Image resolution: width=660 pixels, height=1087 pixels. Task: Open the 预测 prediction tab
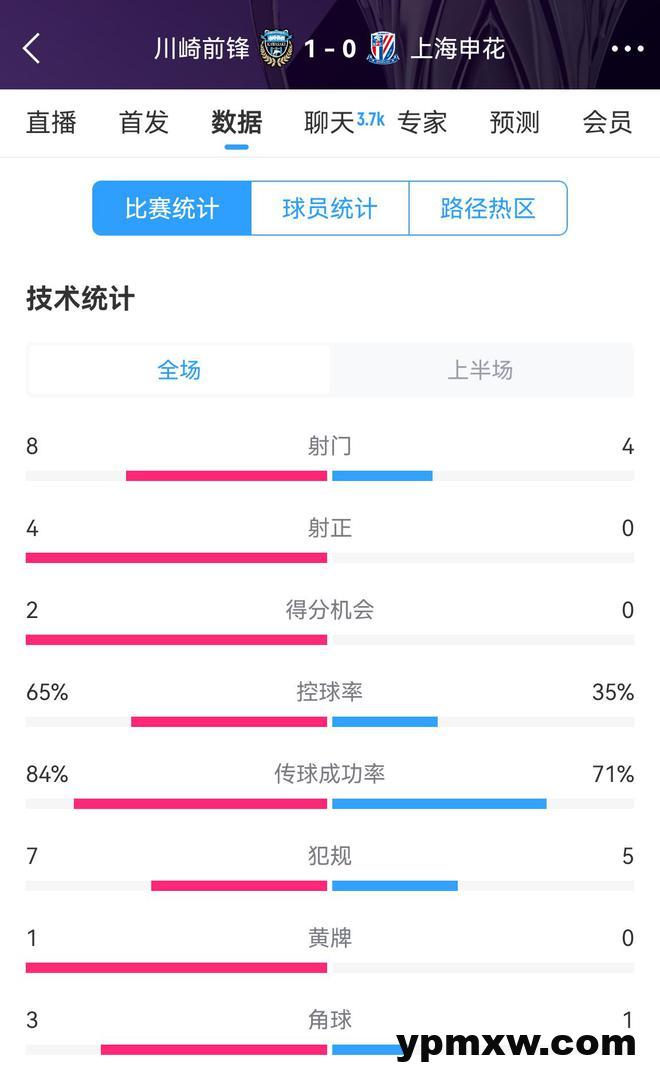[515, 122]
